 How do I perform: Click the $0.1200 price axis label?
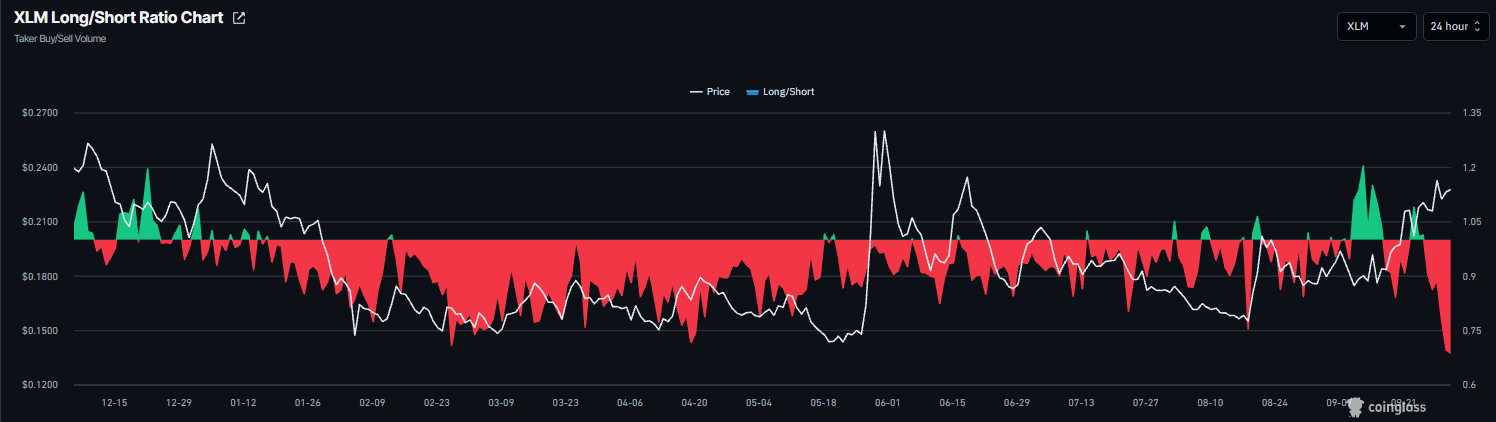40,385
